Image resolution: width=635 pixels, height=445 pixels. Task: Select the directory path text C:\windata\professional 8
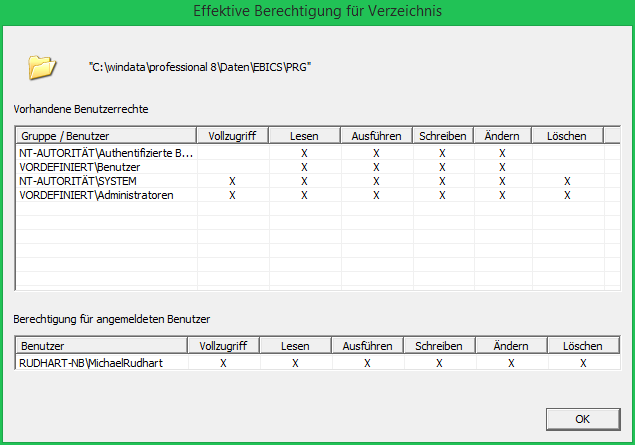154,67
